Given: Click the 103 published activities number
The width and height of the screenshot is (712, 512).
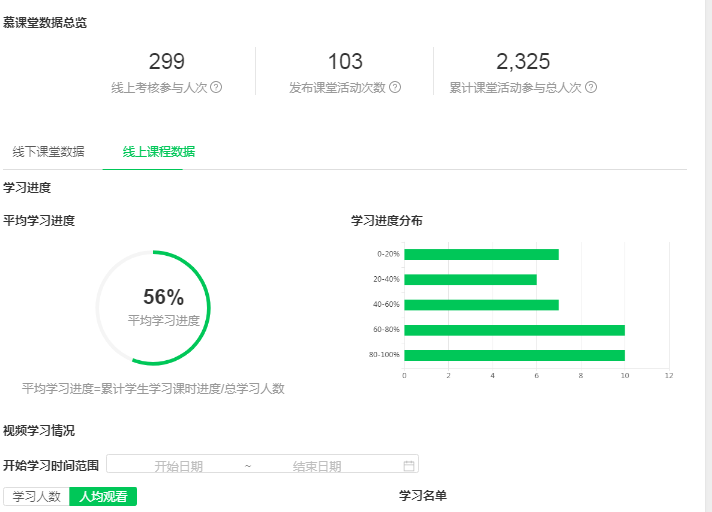Looking at the screenshot, I should point(345,61).
